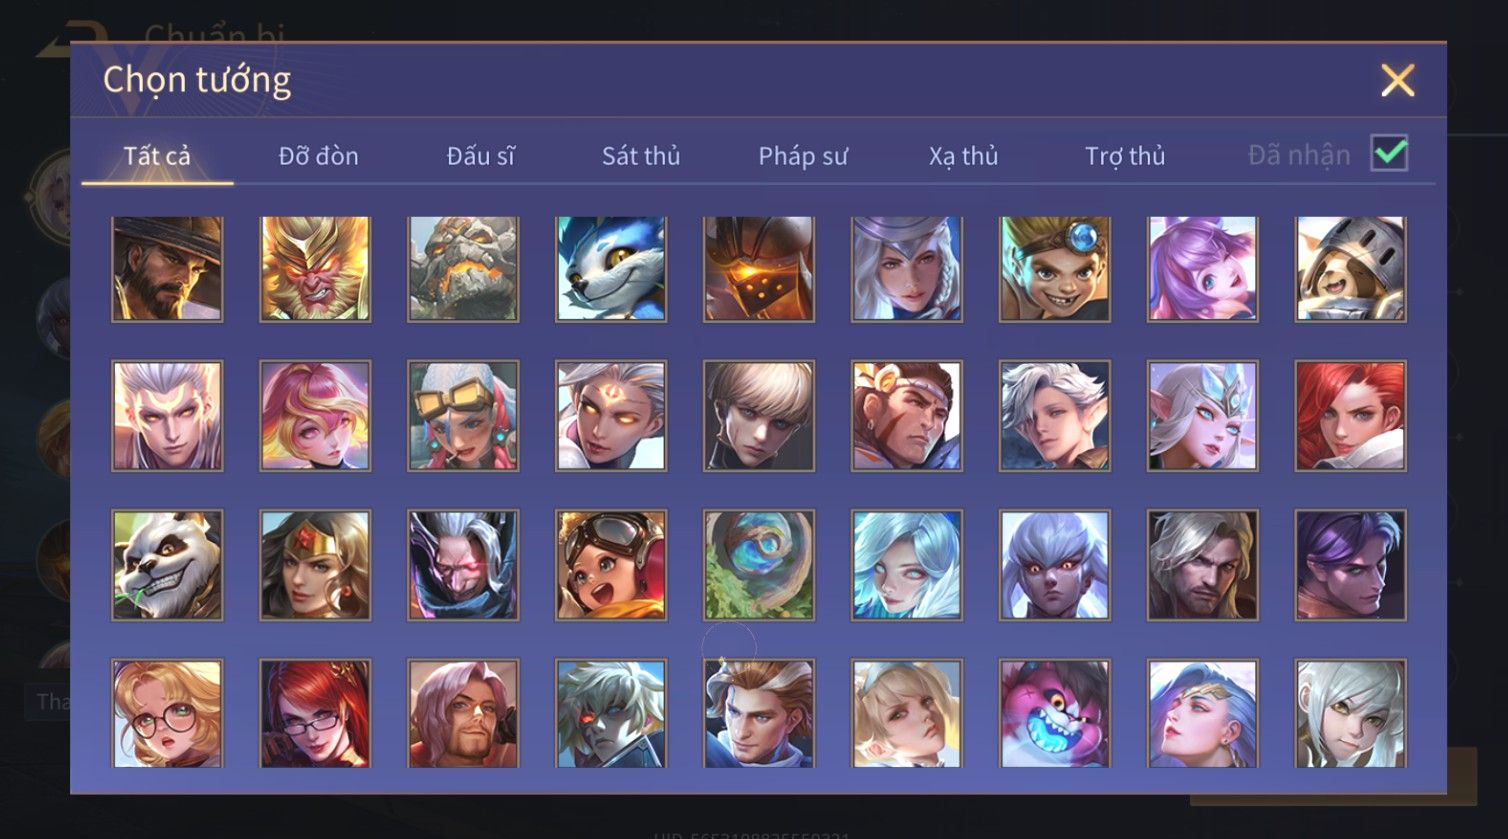Select the girl with aviator goggles hero

point(611,565)
